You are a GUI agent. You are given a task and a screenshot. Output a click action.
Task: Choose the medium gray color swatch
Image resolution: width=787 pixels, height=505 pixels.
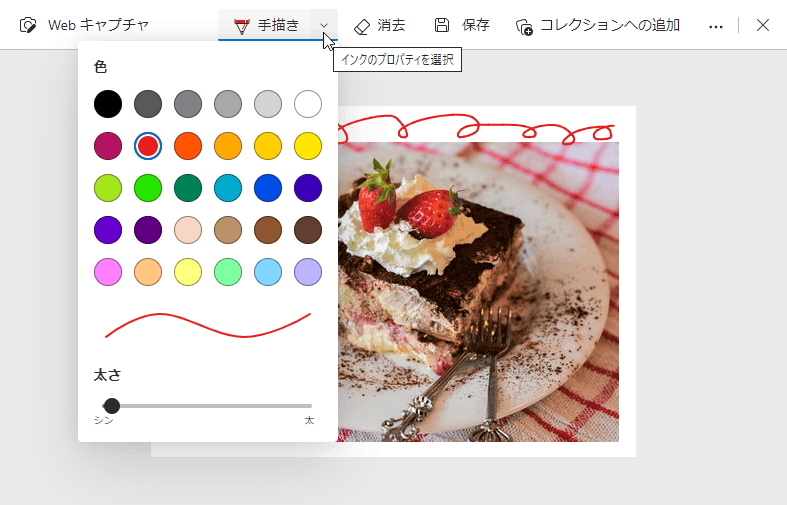coord(188,104)
